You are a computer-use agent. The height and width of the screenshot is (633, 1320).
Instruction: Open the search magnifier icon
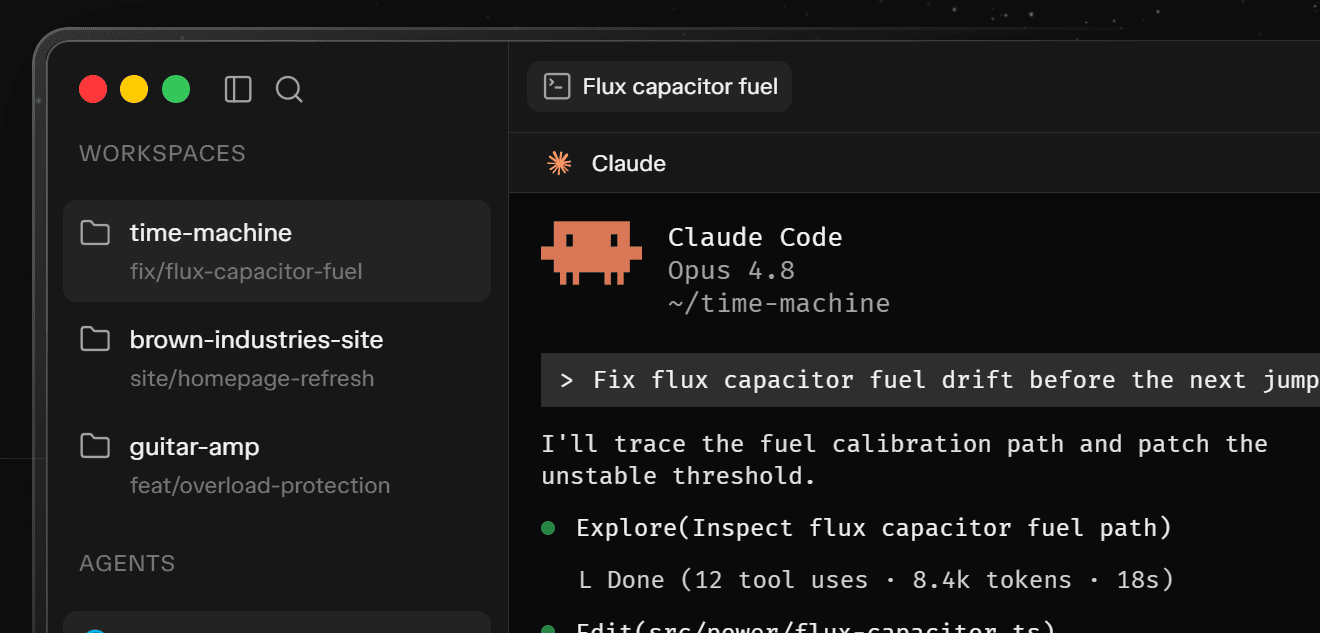289,89
